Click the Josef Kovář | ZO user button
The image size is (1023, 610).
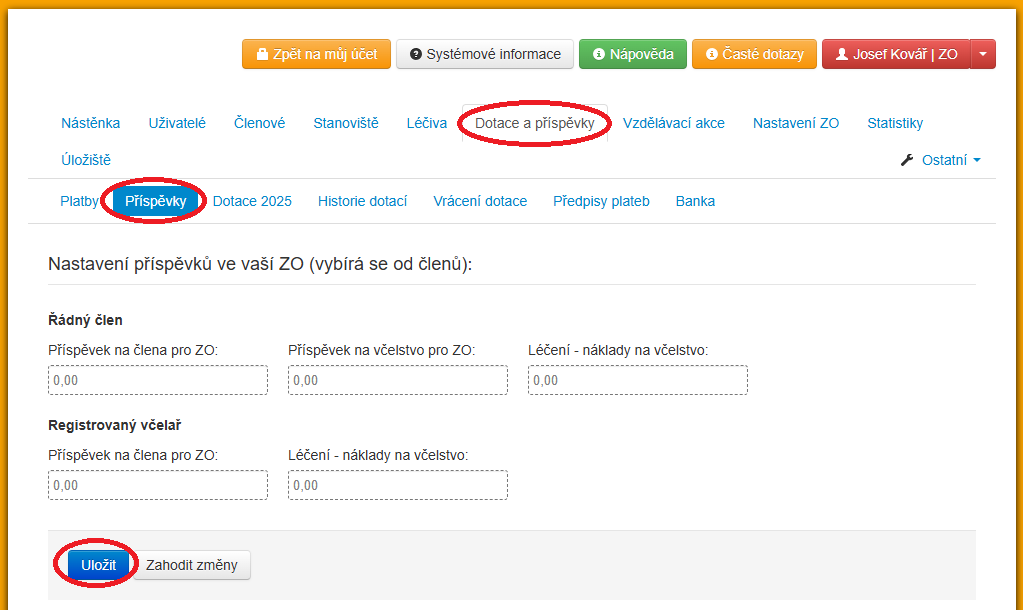pos(896,54)
